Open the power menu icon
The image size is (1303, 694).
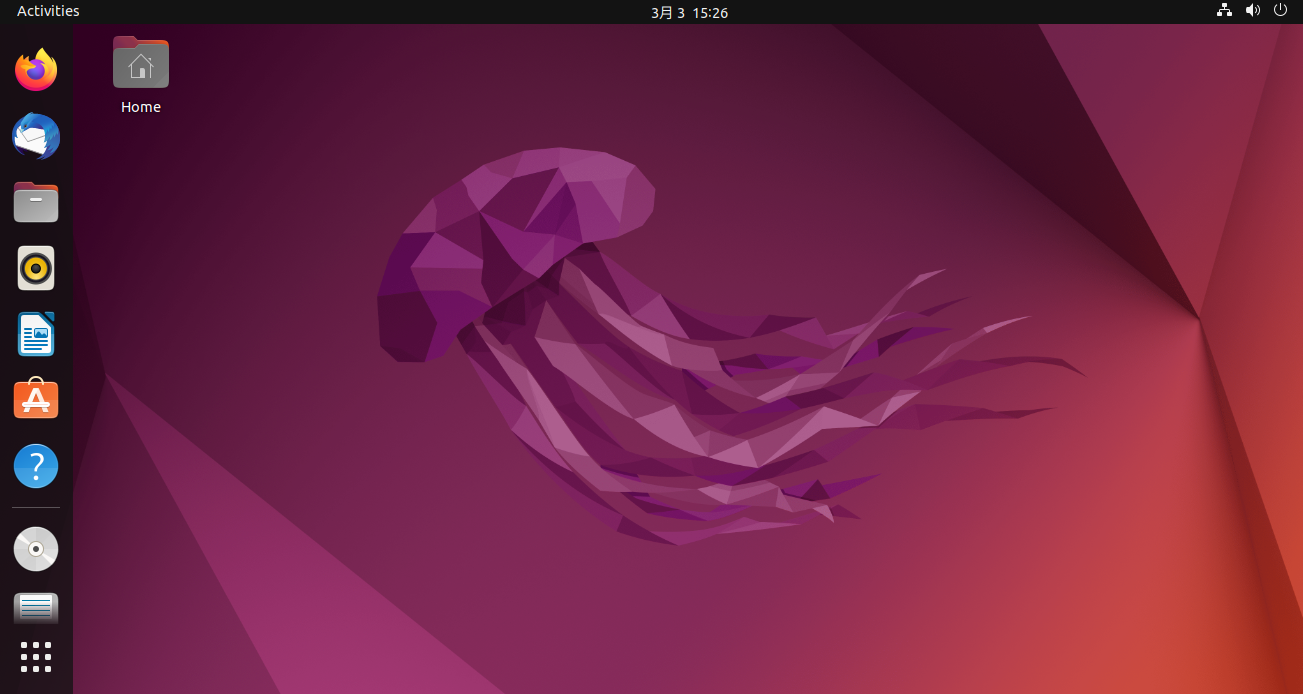pos(1280,11)
